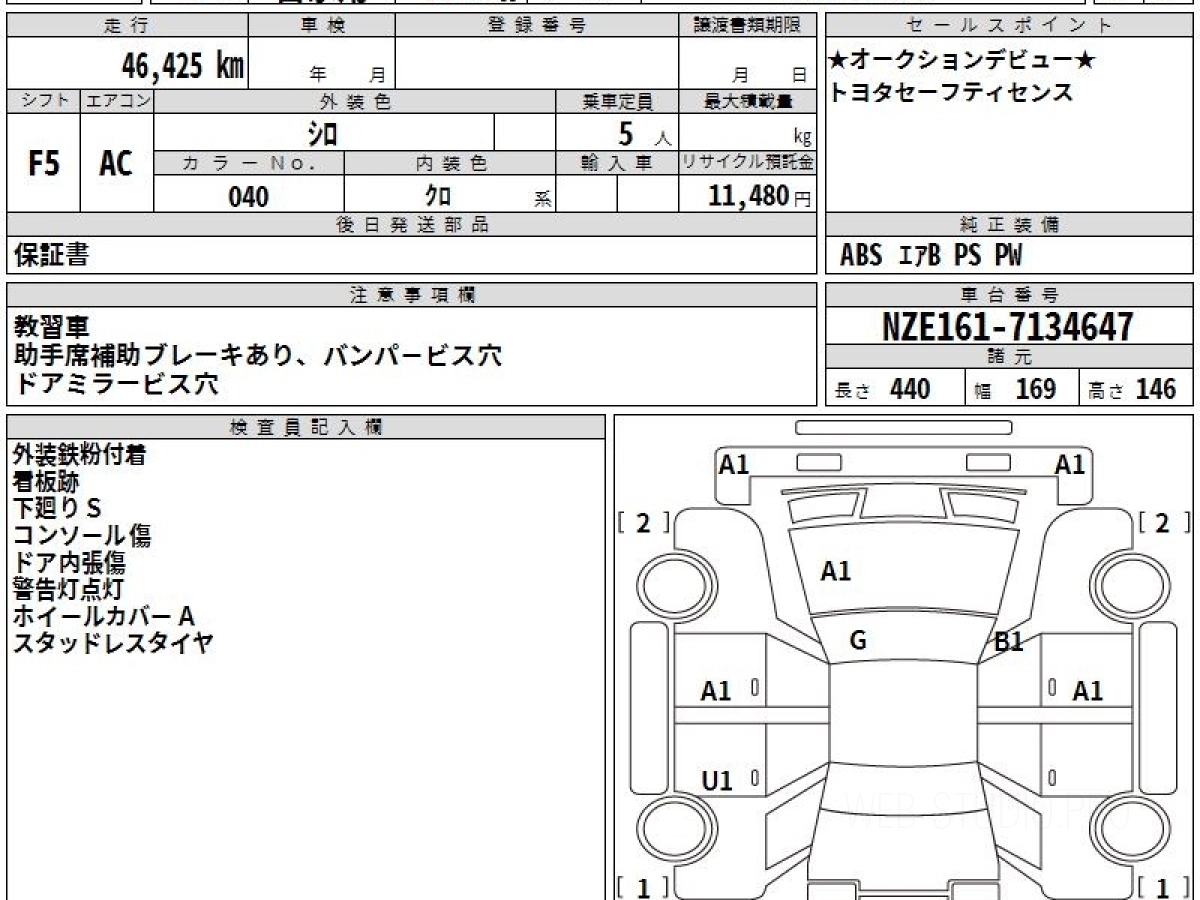This screenshot has width=1200, height=900.
Task: Select the 輸入車 header
Action: click(x=617, y=163)
